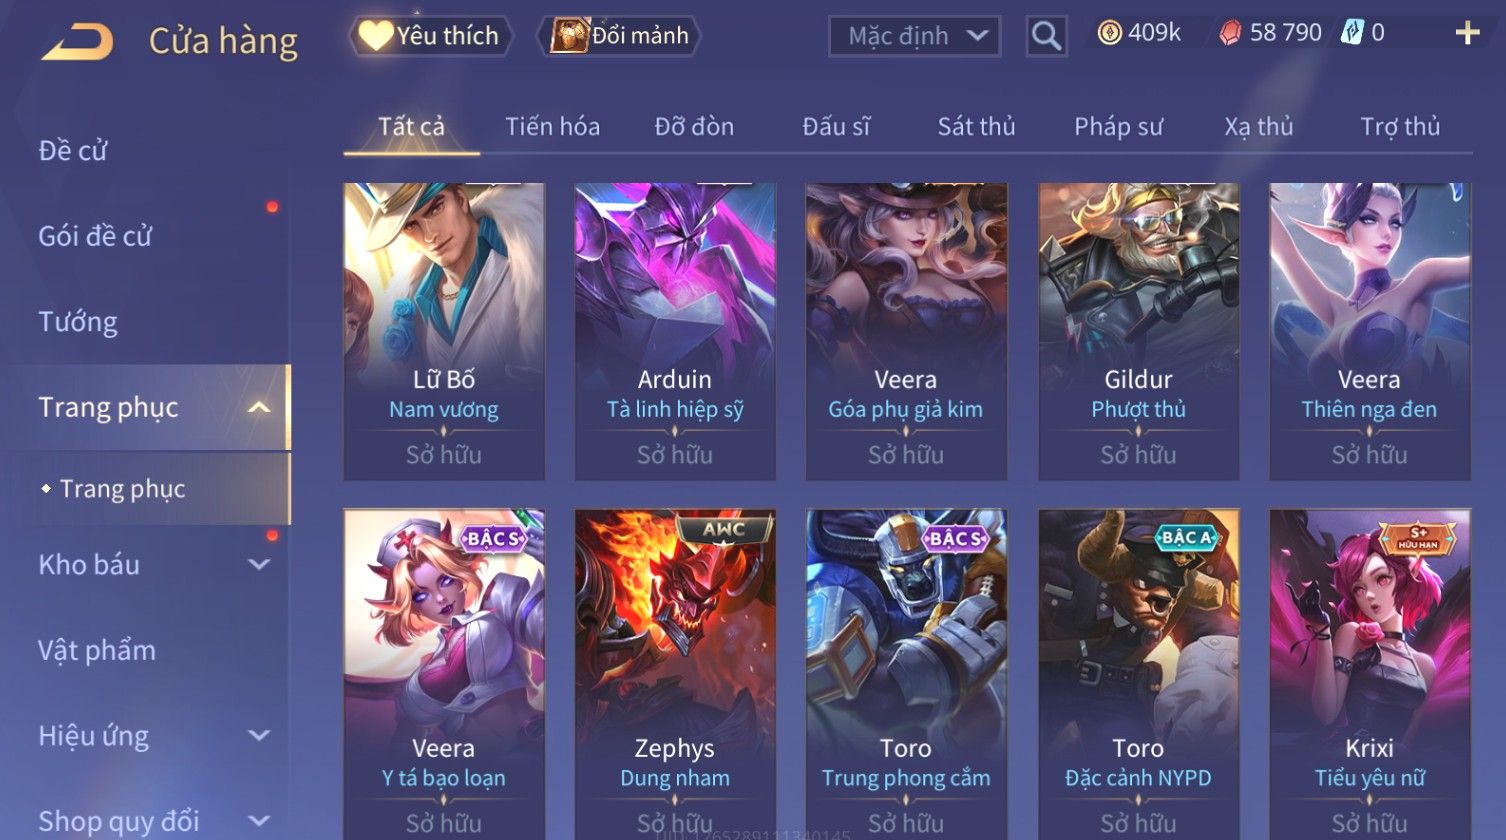Collapse the Trang phục sidebar section

pyautogui.click(x=259, y=408)
